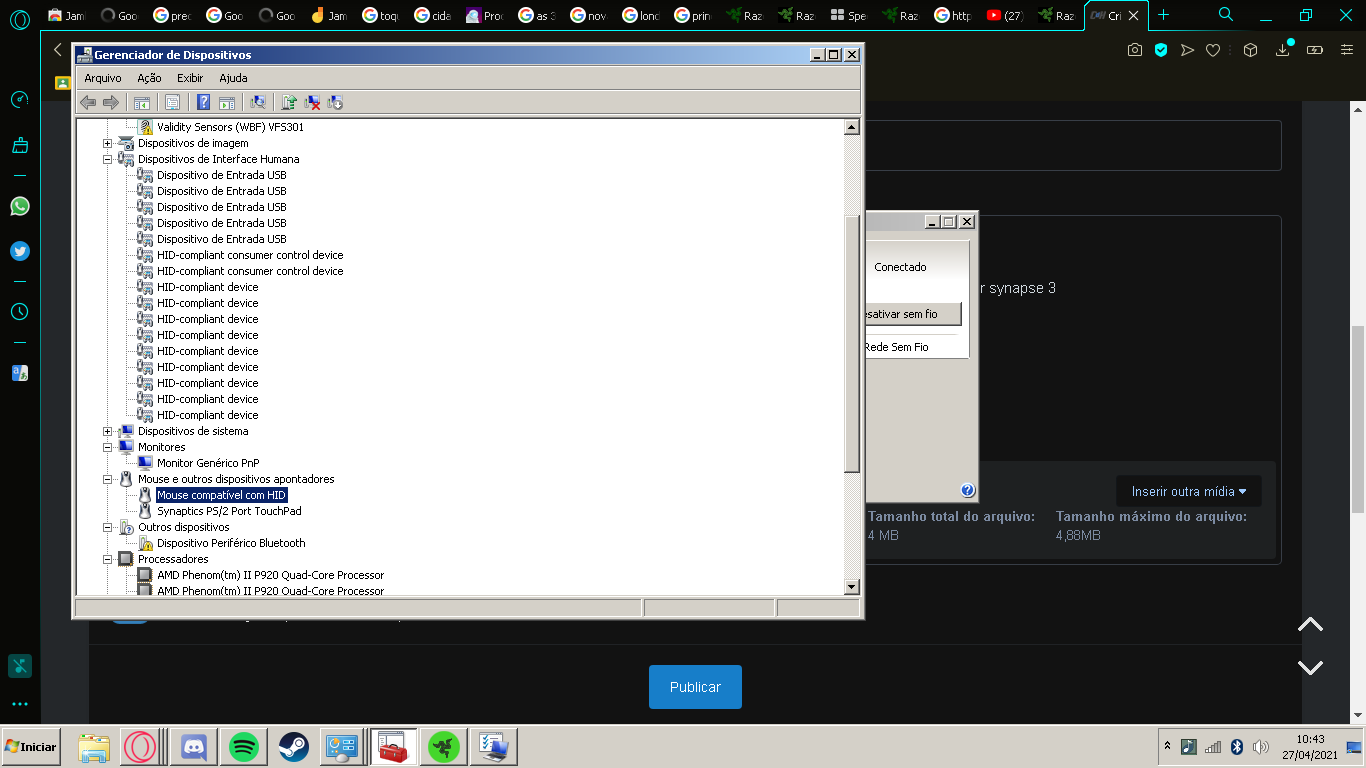Click the 'esativar sem fio' button in dialog
1366x768 pixels.
click(914, 314)
